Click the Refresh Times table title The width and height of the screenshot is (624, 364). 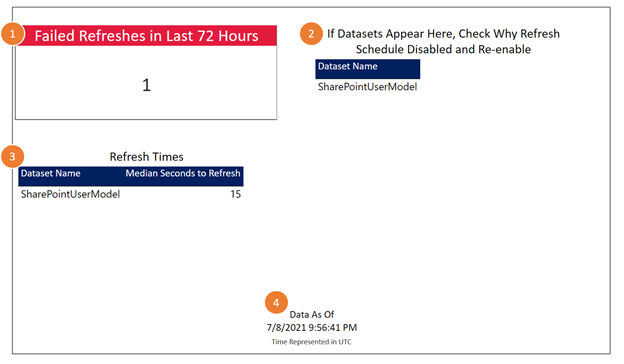pyautogui.click(x=146, y=157)
